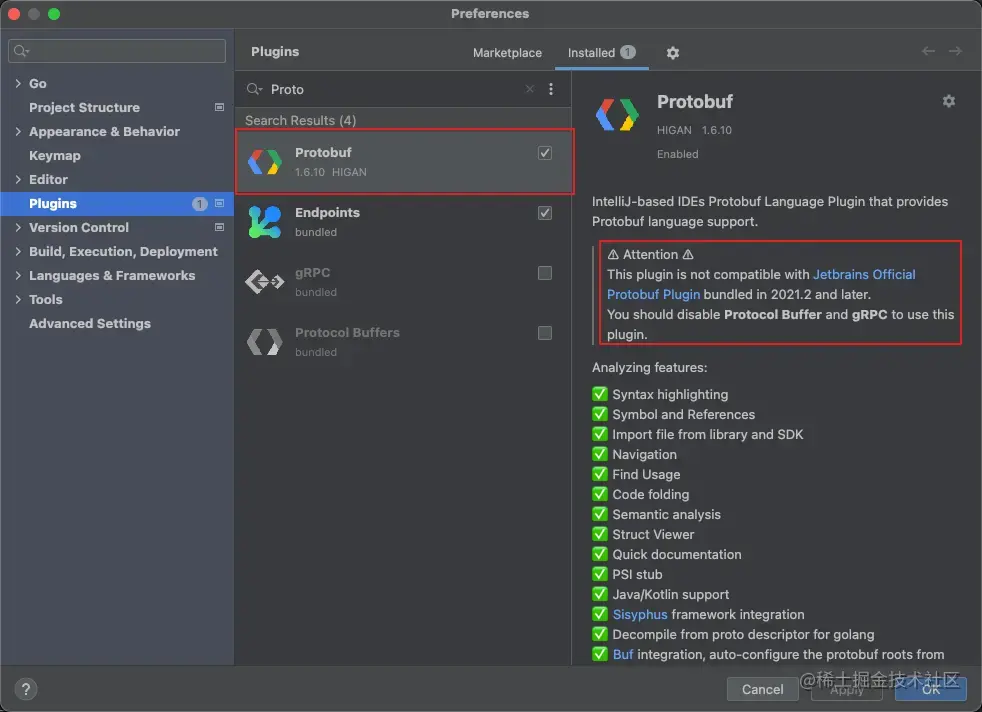Select Plugins in settings tree

[117, 204]
